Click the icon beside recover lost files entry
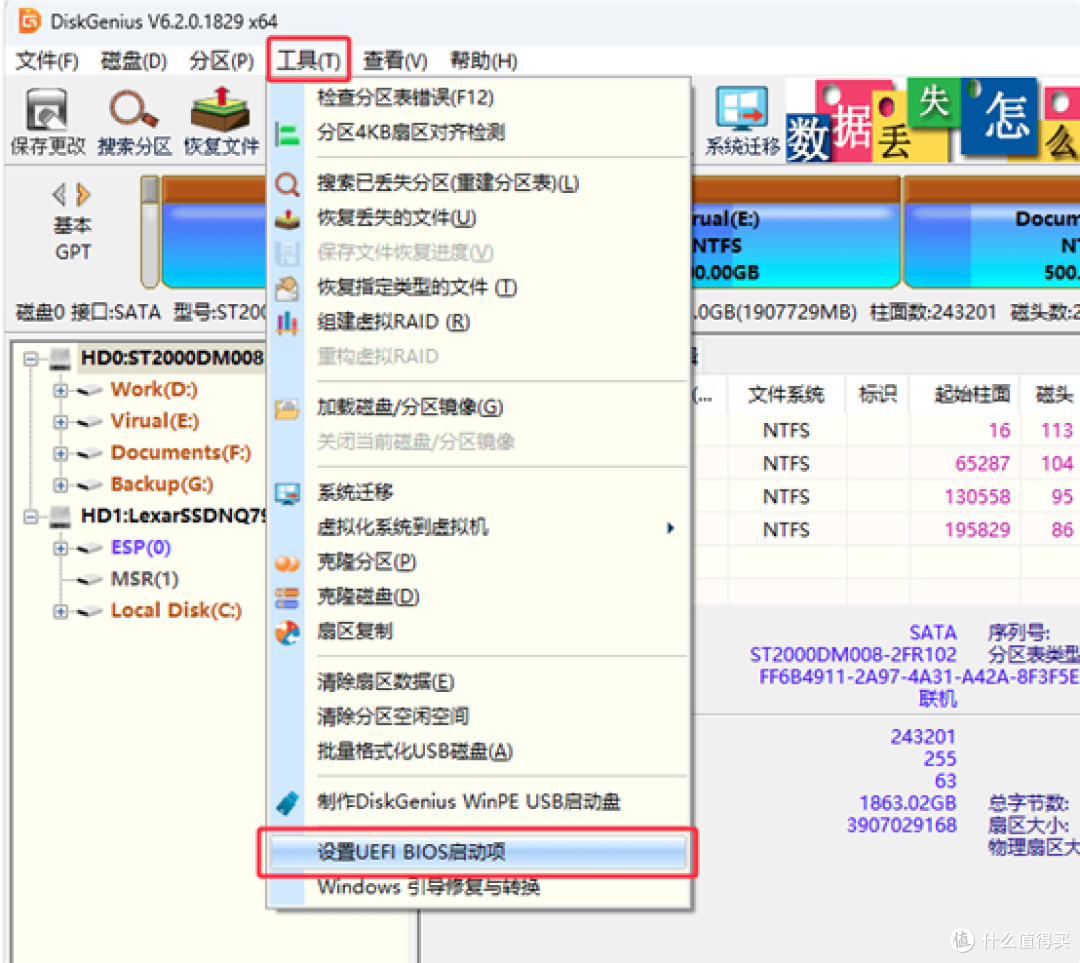1080x963 pixels. [287, 219]
